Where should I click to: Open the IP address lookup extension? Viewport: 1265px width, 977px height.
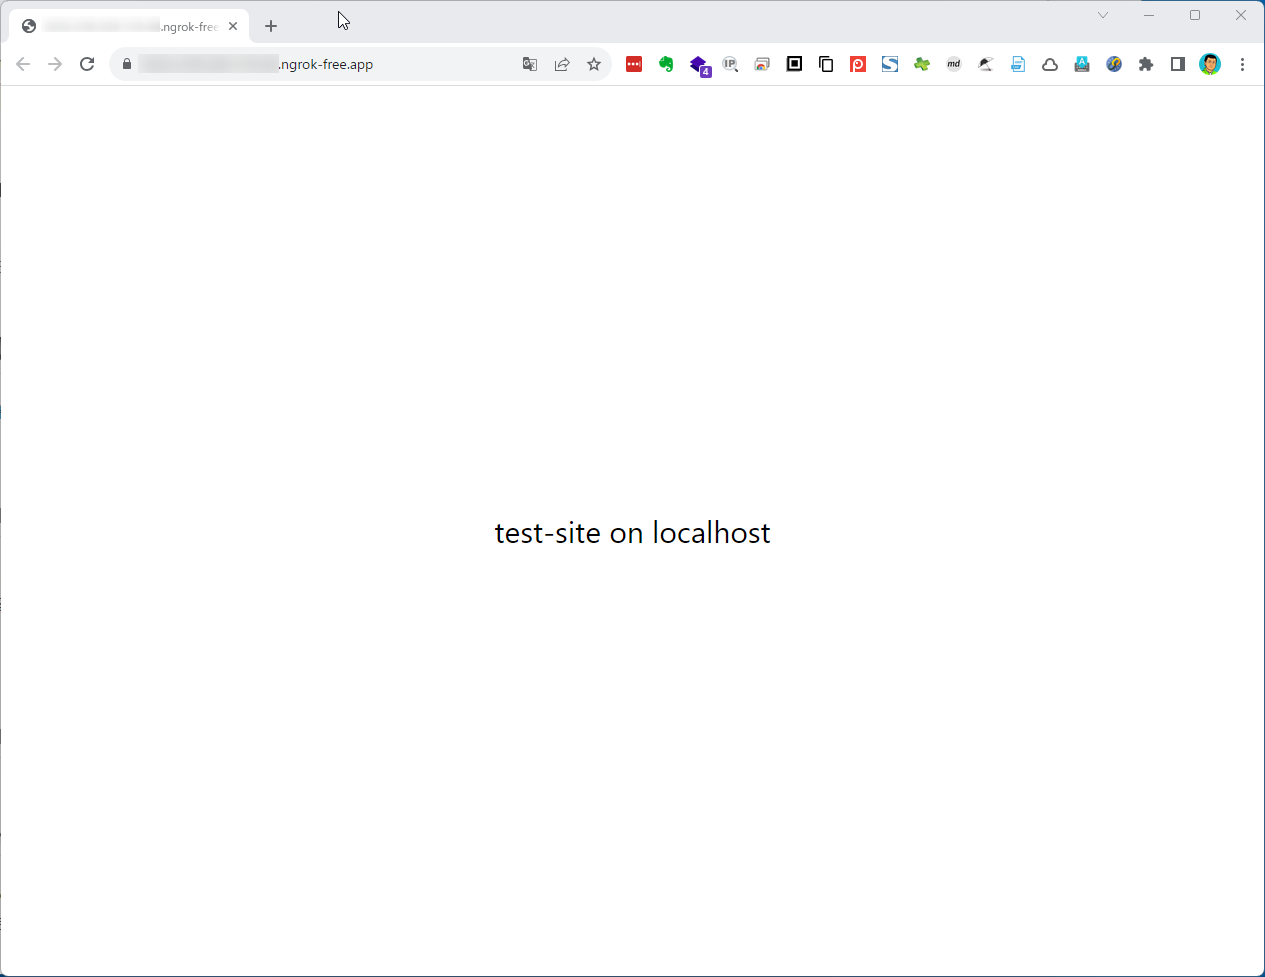pyautogui.click(x=730, y=64)
